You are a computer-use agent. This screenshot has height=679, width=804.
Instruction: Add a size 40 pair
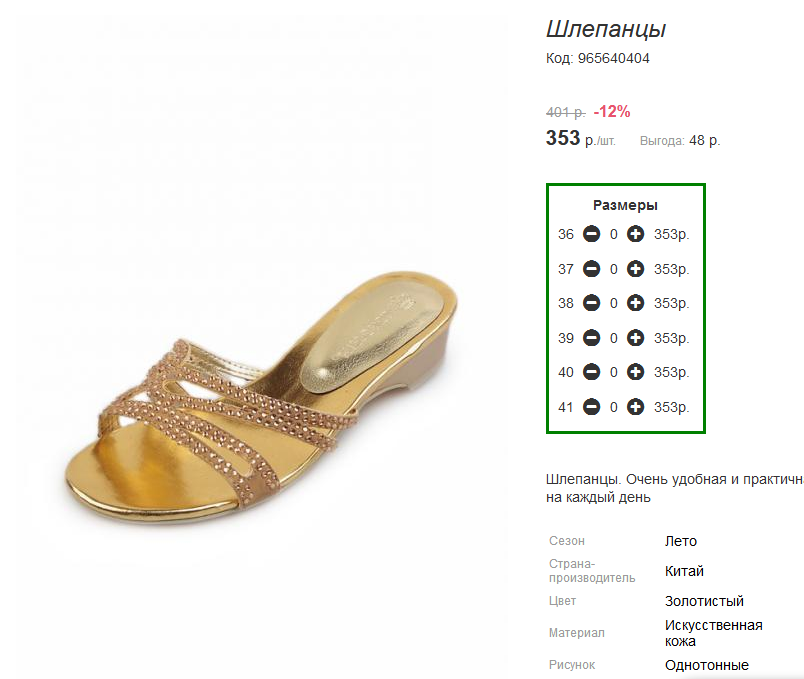[x=635, y=372]
